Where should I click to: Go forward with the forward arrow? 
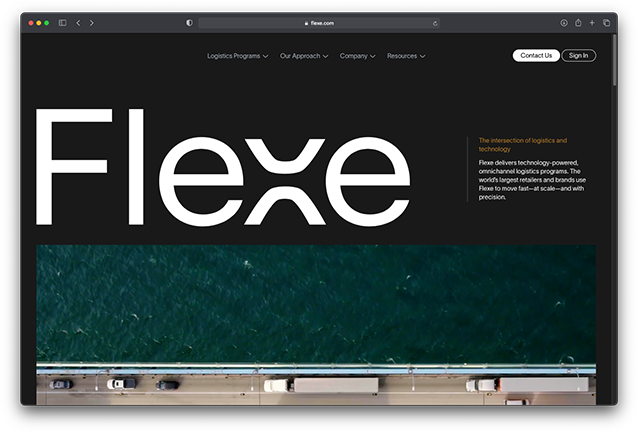click(92, 23)
